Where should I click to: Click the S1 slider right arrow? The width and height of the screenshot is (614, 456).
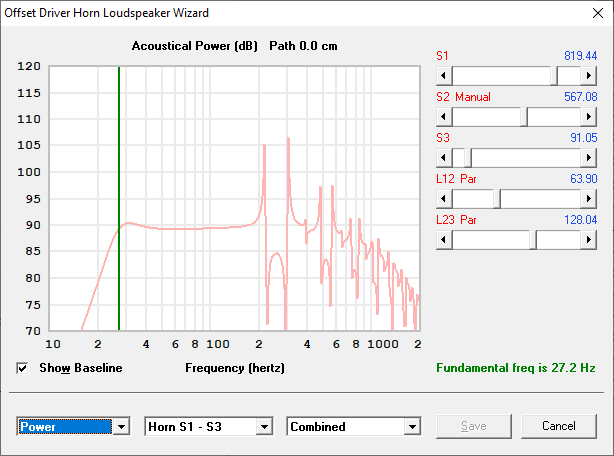(x=589, y=76)
